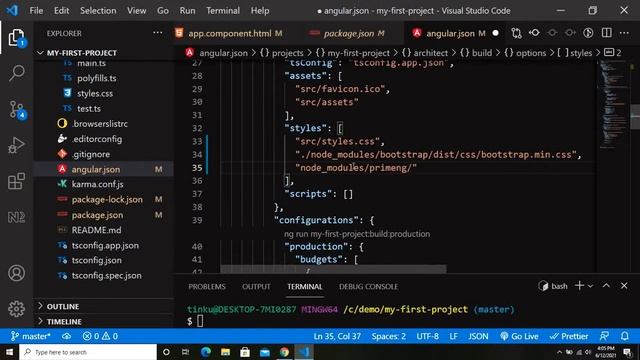Screen dimensions: 640x360
Task: Switch to app.component.html editor tab
Action: pyautogui.click(x=229, y=33)
